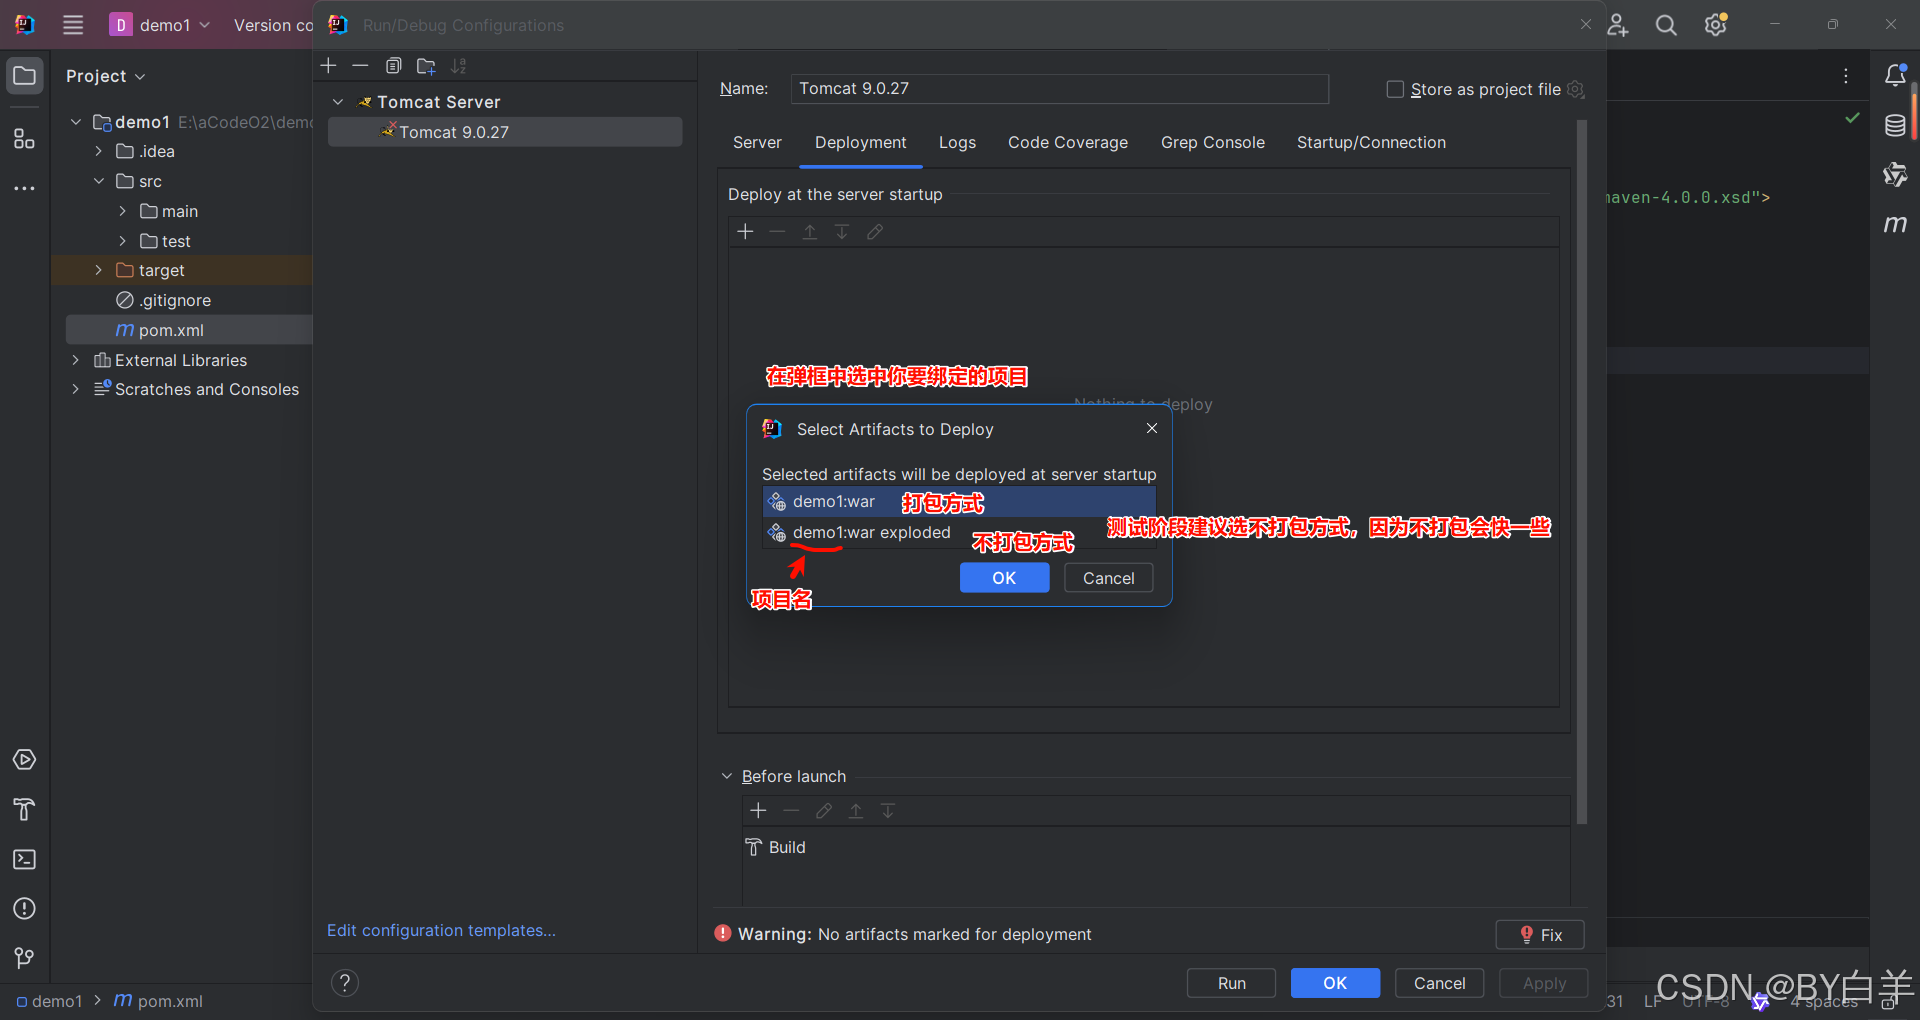The height and width of the screenshot is (1020, 1920).
Task: Open the AI assistant tool window
Action: (1895, 175)
